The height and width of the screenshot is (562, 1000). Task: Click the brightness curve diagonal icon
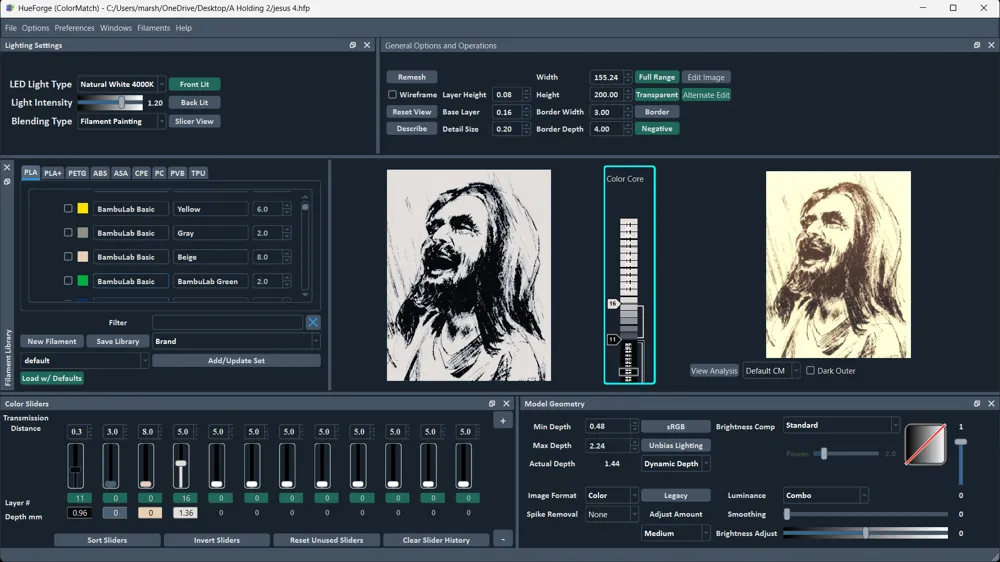[925, 445]
